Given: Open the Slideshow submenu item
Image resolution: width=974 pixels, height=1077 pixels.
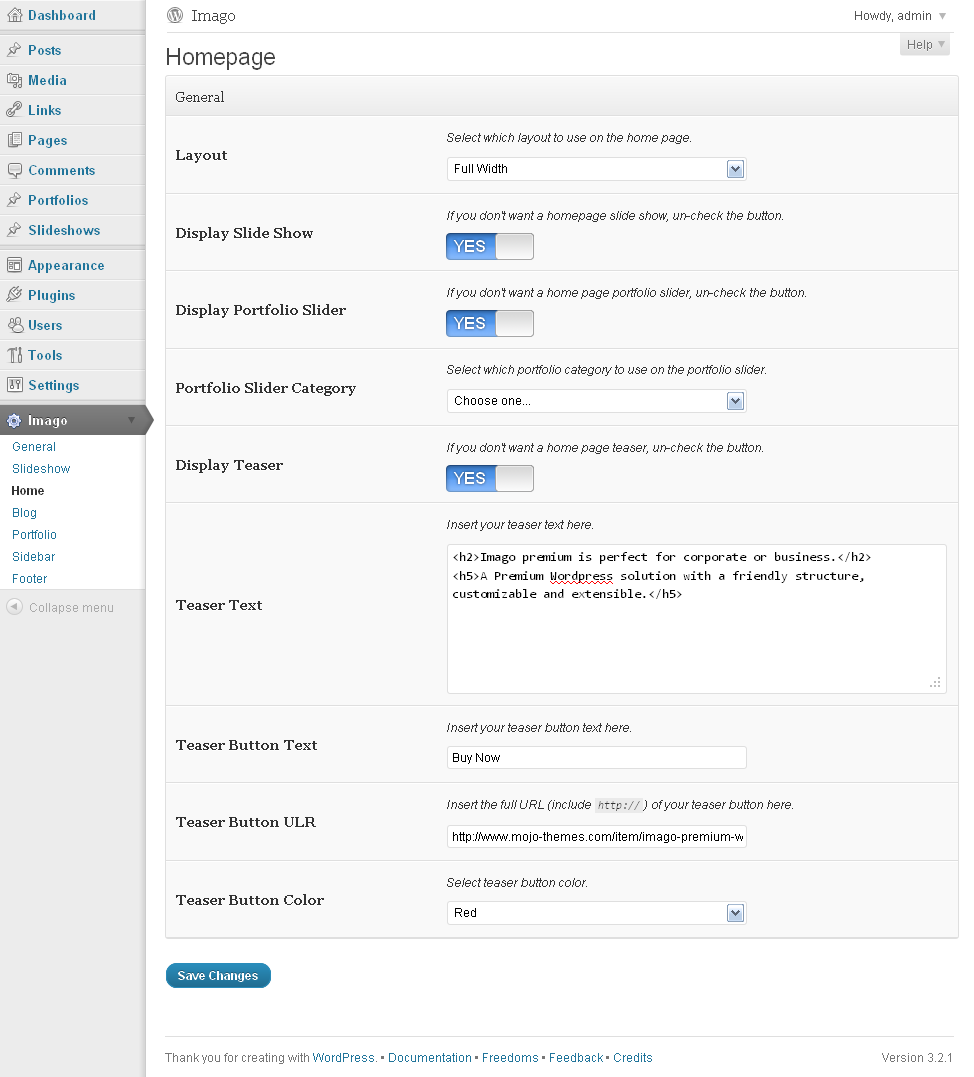Looking at the screenshot, I should click(x=41, y=468).
